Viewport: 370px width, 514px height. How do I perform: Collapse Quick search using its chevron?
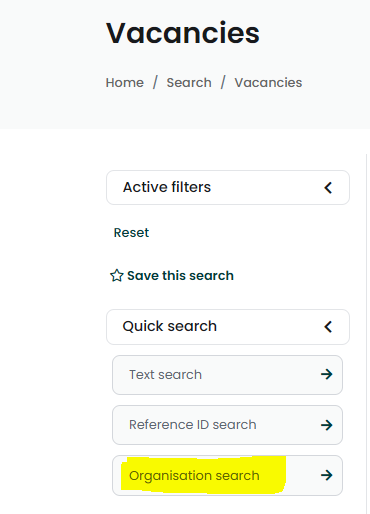coord(328,327)
